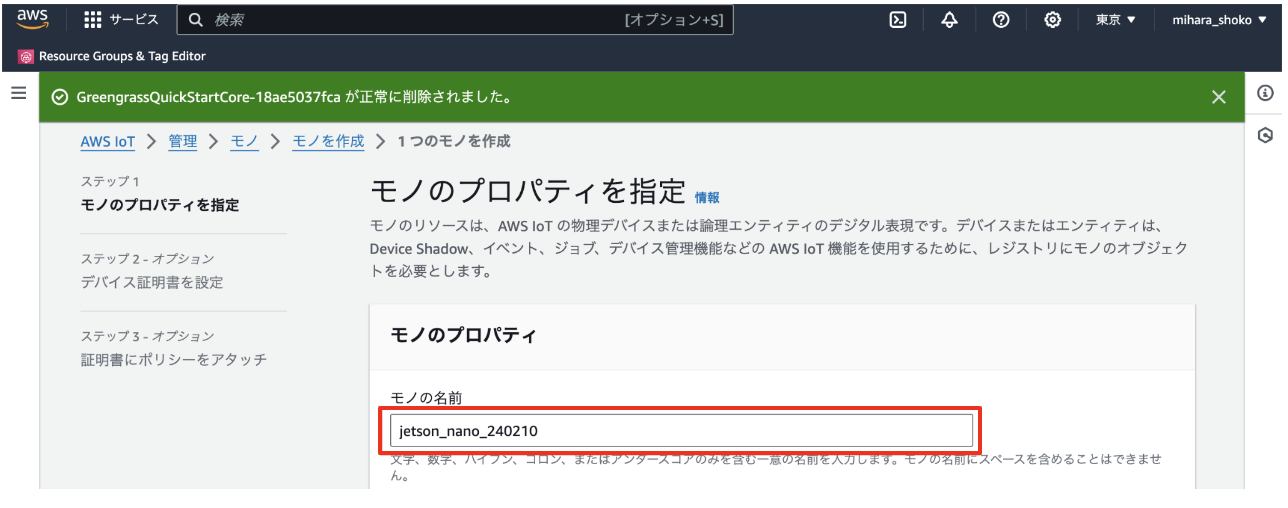
Task: Open the info panel icon on right
Action: (x=1265, y=93)
